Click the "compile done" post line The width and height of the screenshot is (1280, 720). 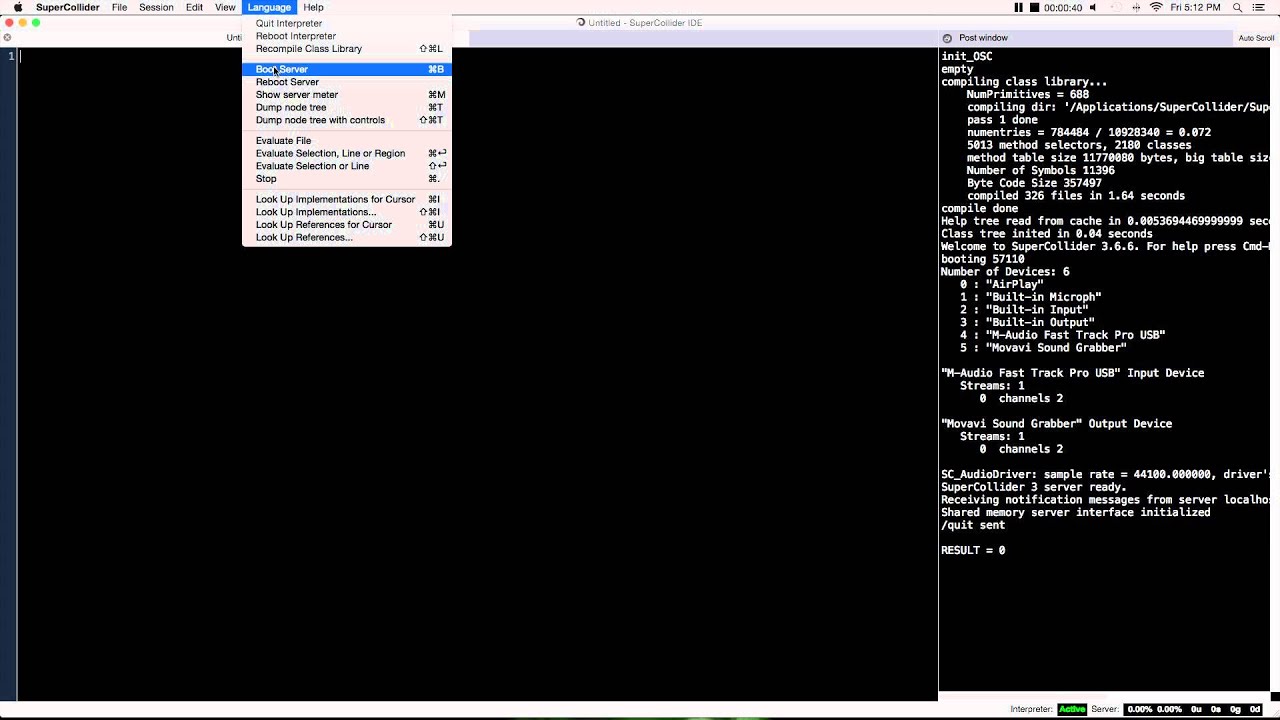click(979, 208)
